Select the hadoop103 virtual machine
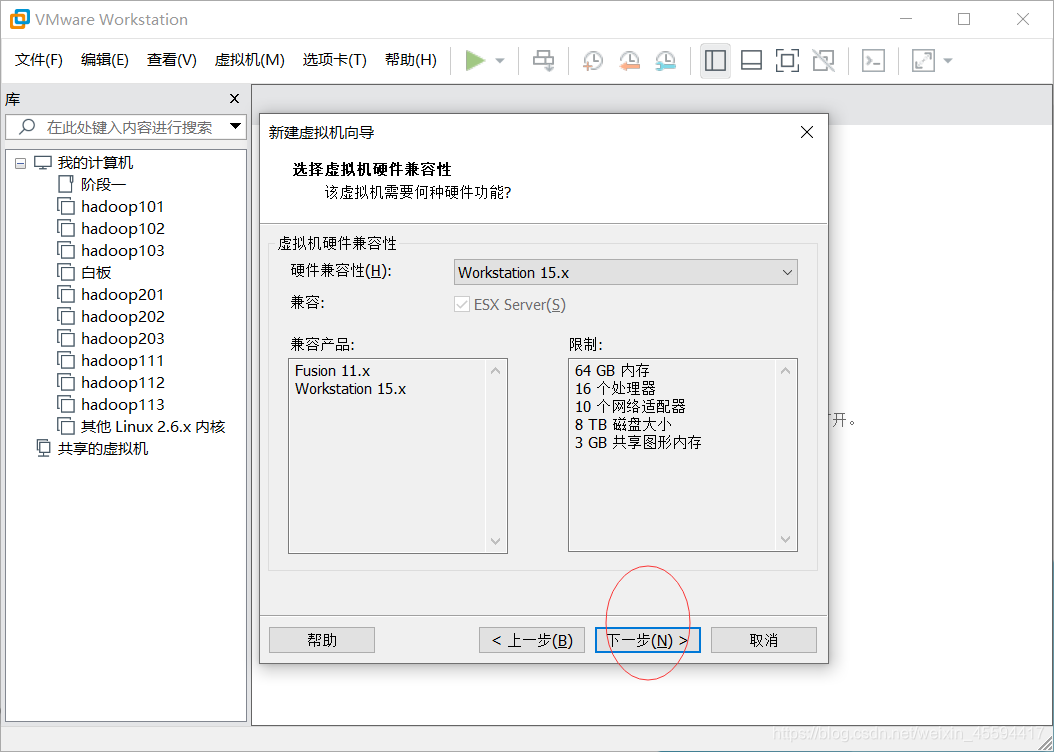This screenshot has height=752, width=1054. (x=122, y=251)
